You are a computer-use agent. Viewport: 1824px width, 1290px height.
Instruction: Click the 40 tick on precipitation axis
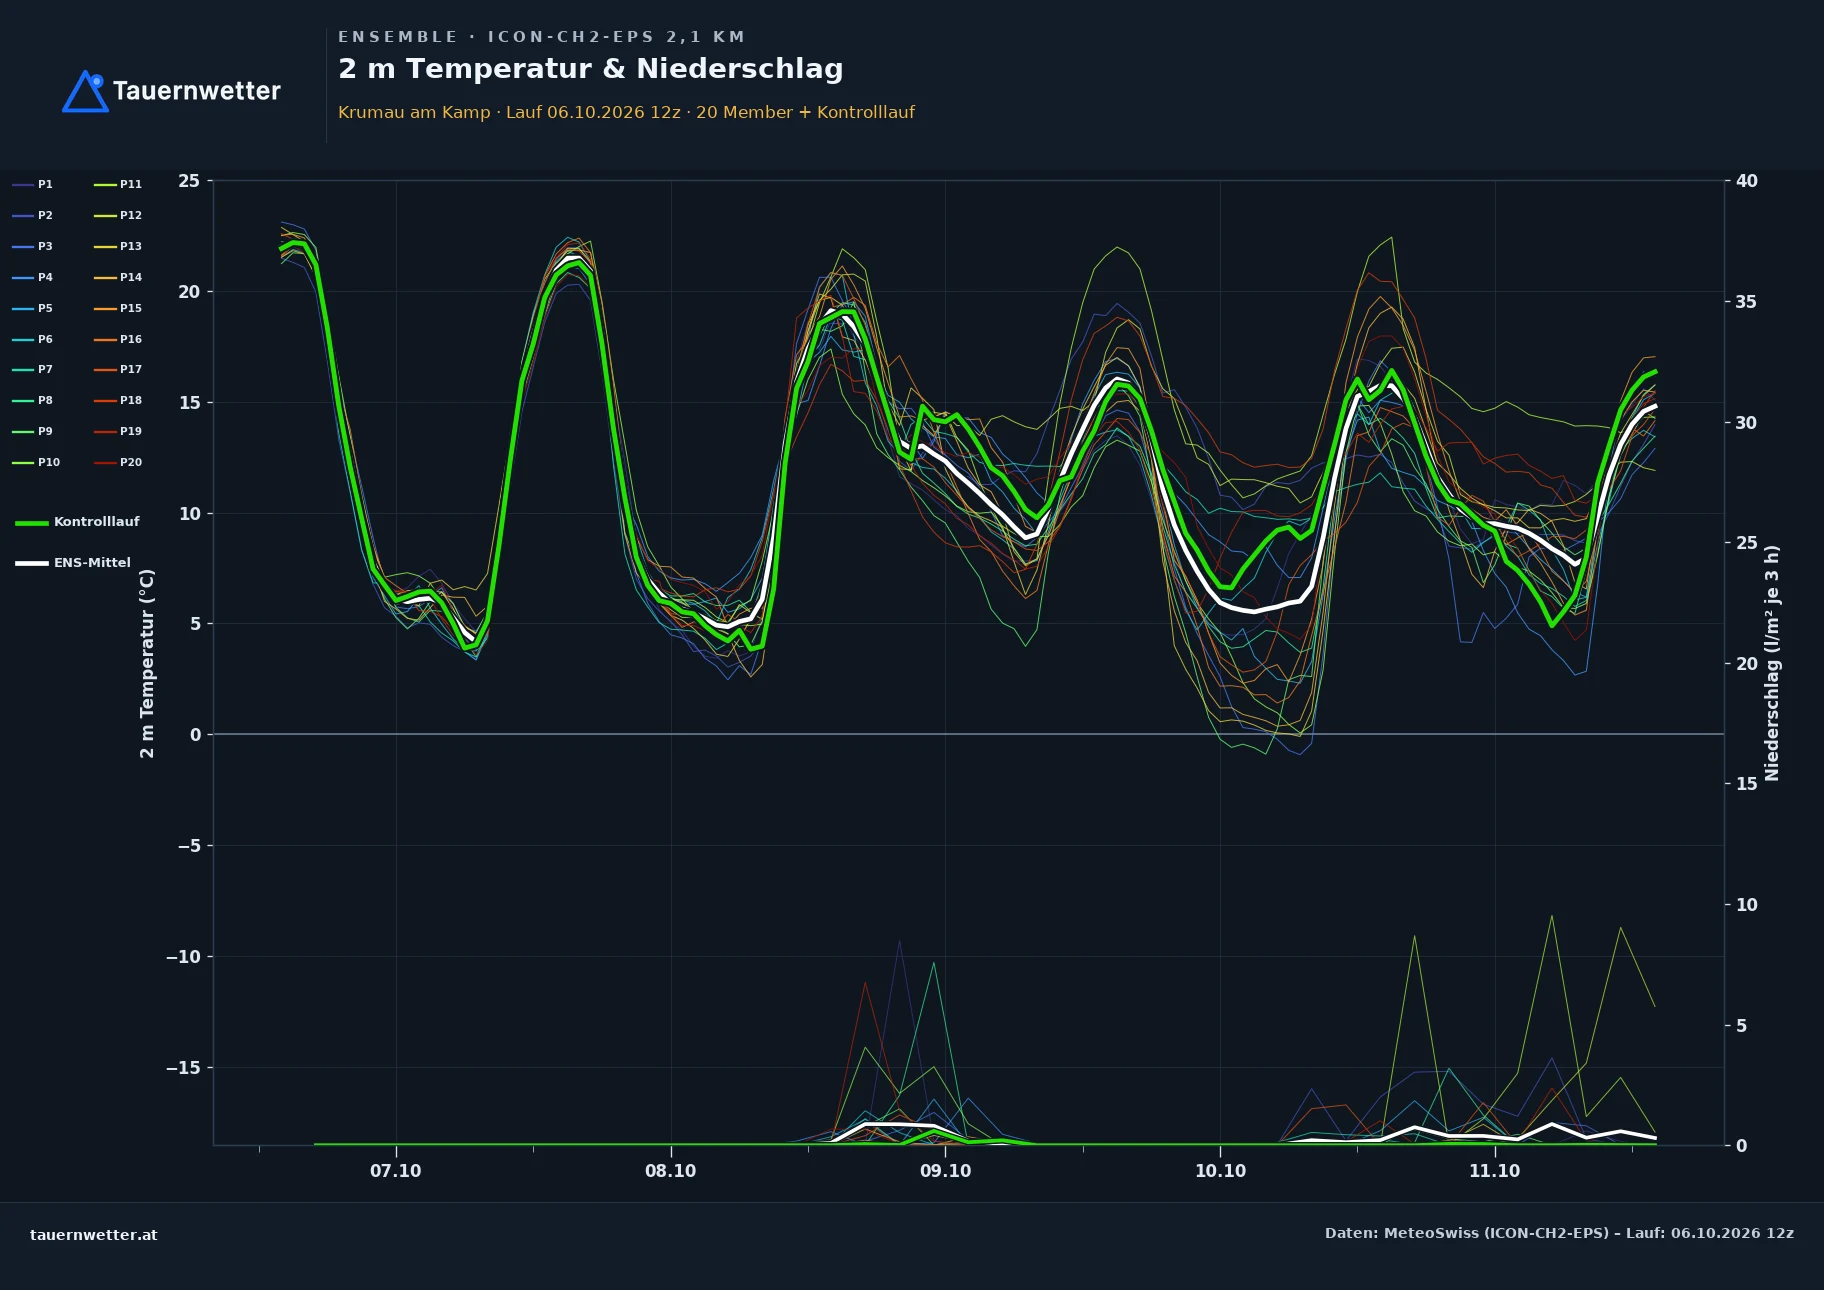point(1747,181)
